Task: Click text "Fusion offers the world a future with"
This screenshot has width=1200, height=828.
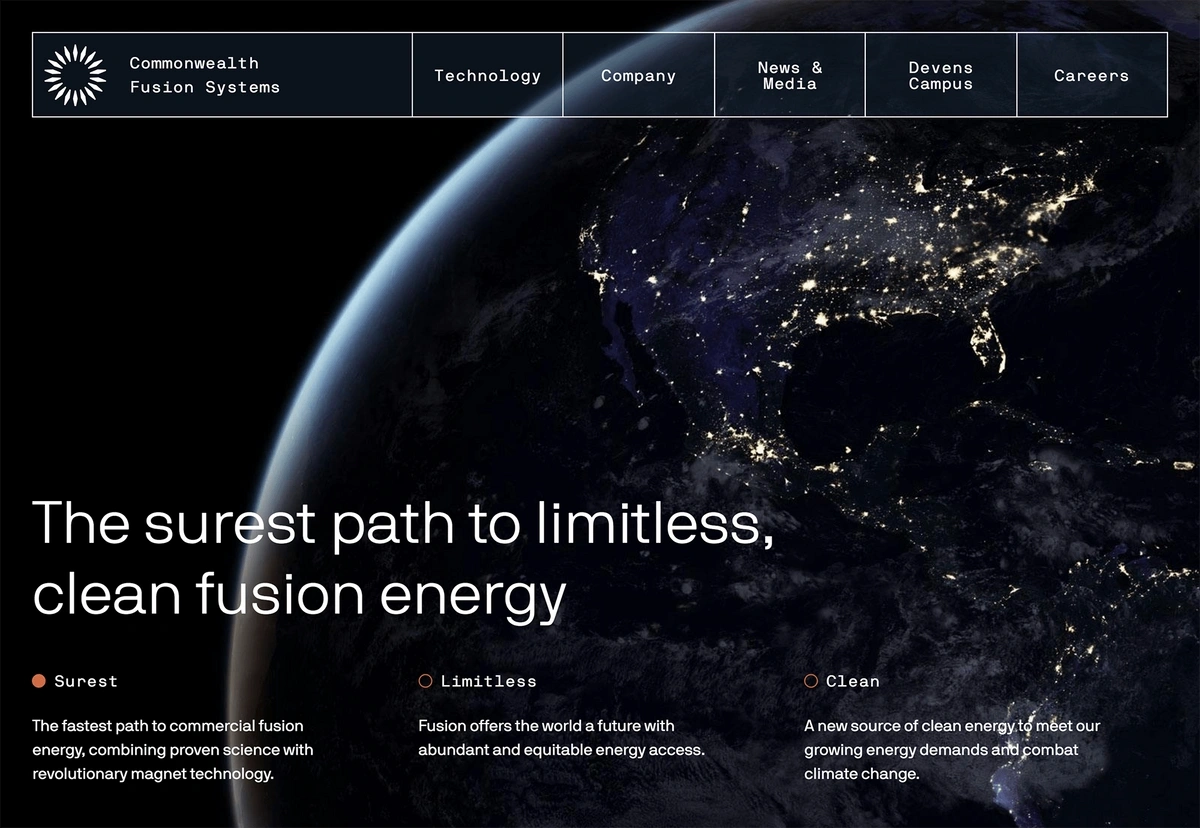Action: [547, 726]
